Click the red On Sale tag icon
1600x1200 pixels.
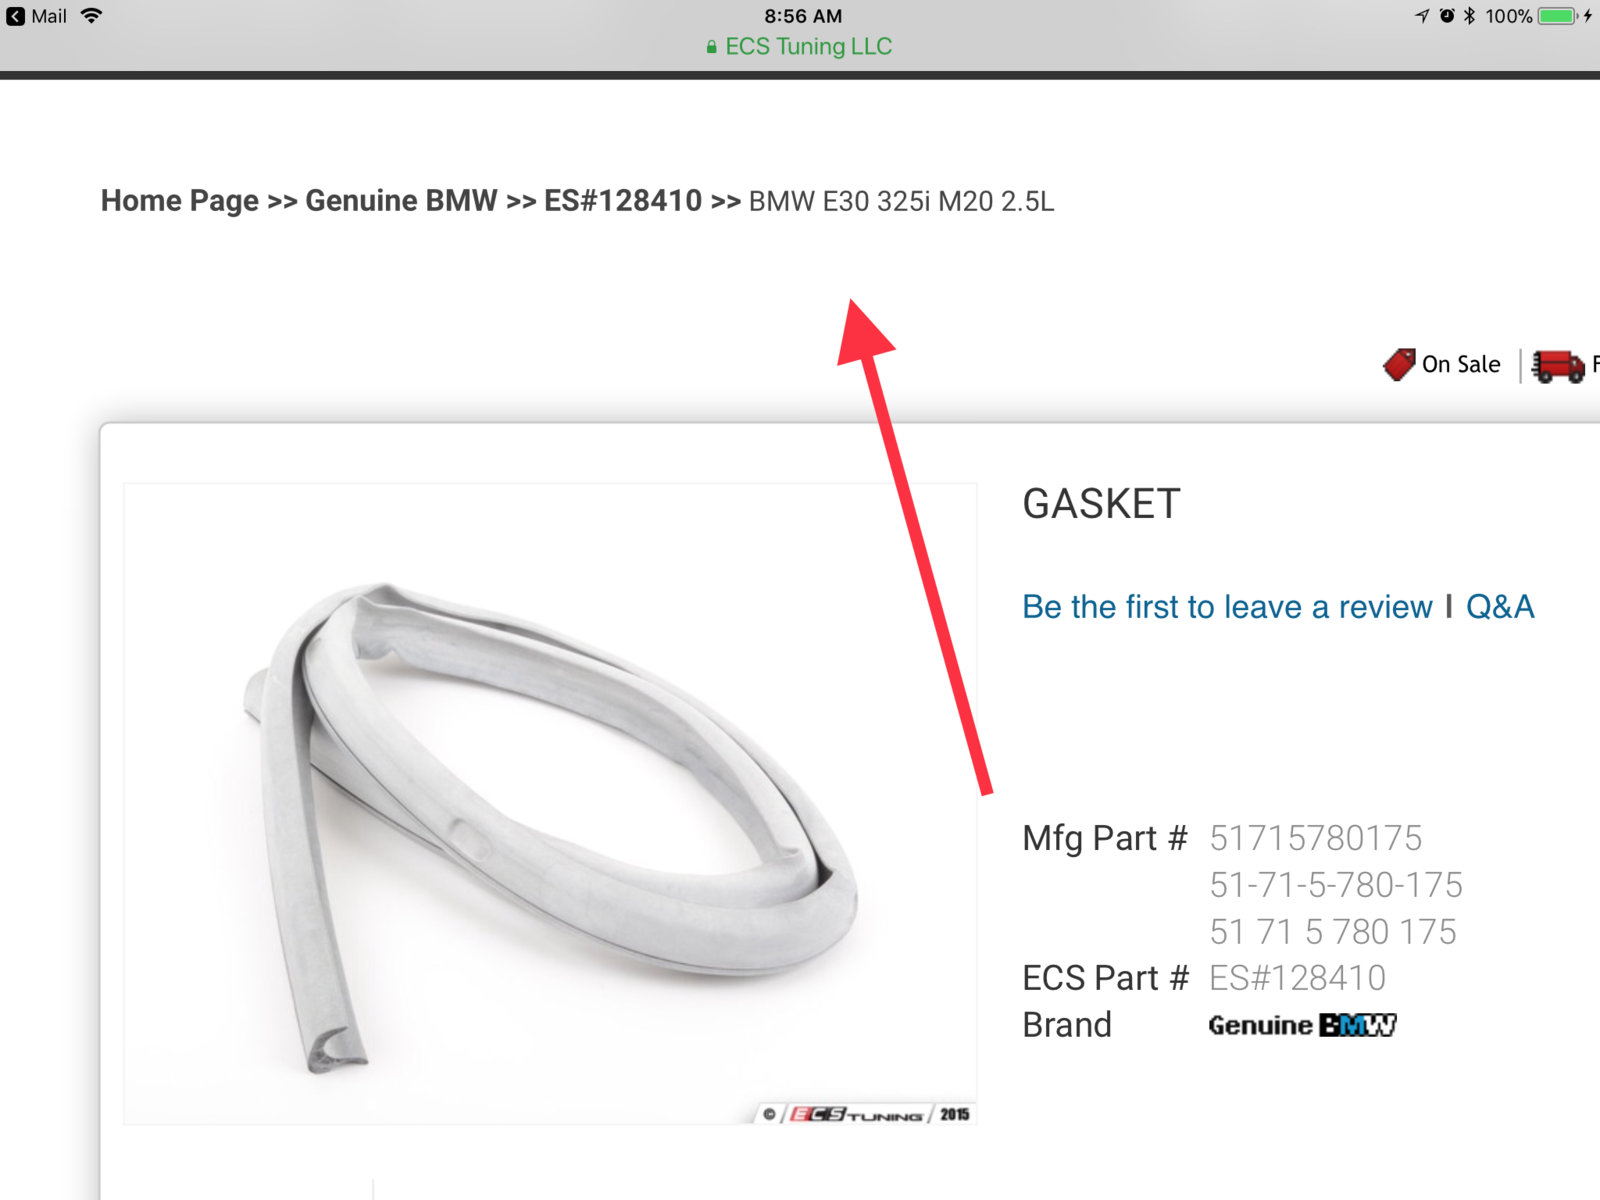pos(1399,364)
